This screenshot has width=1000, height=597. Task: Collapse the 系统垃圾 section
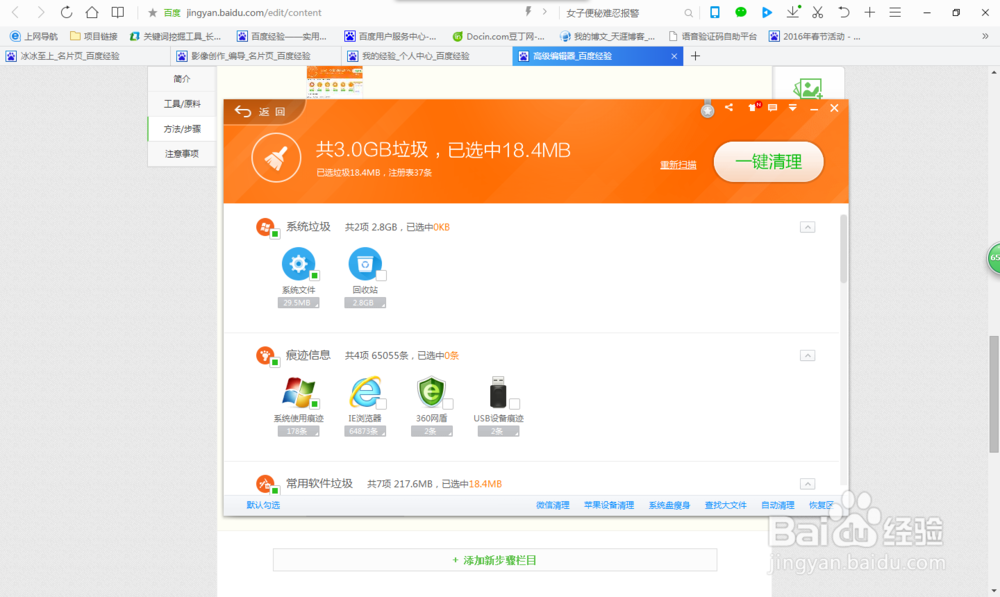coord(807,227)
